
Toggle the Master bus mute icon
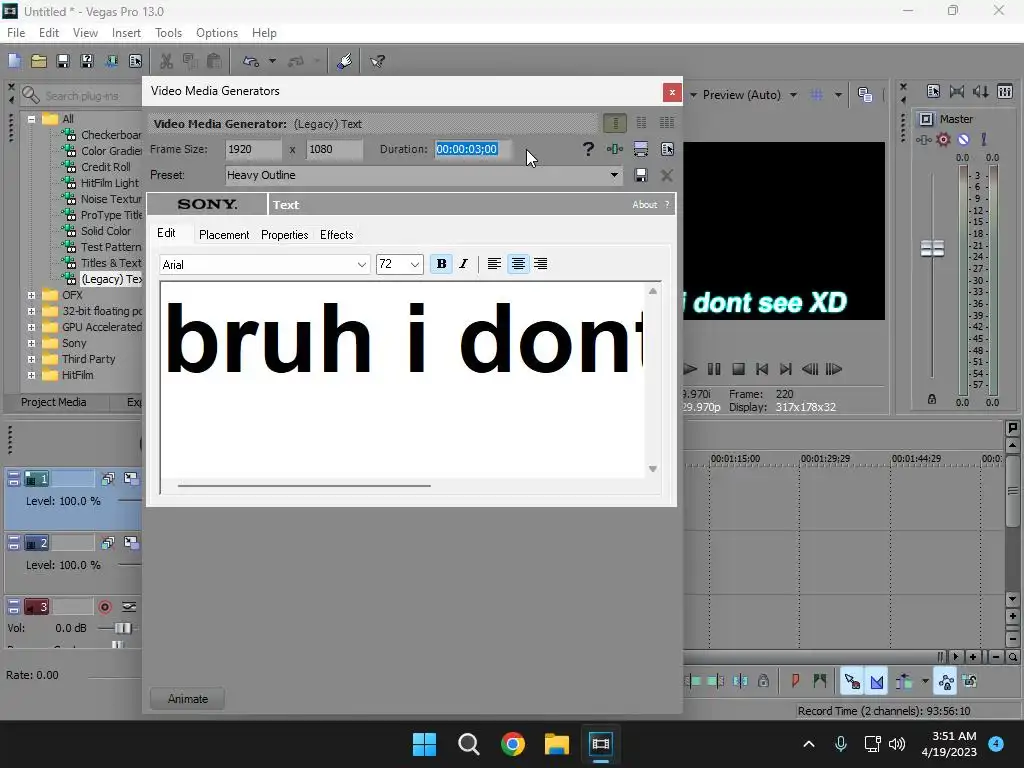point(963,139)
